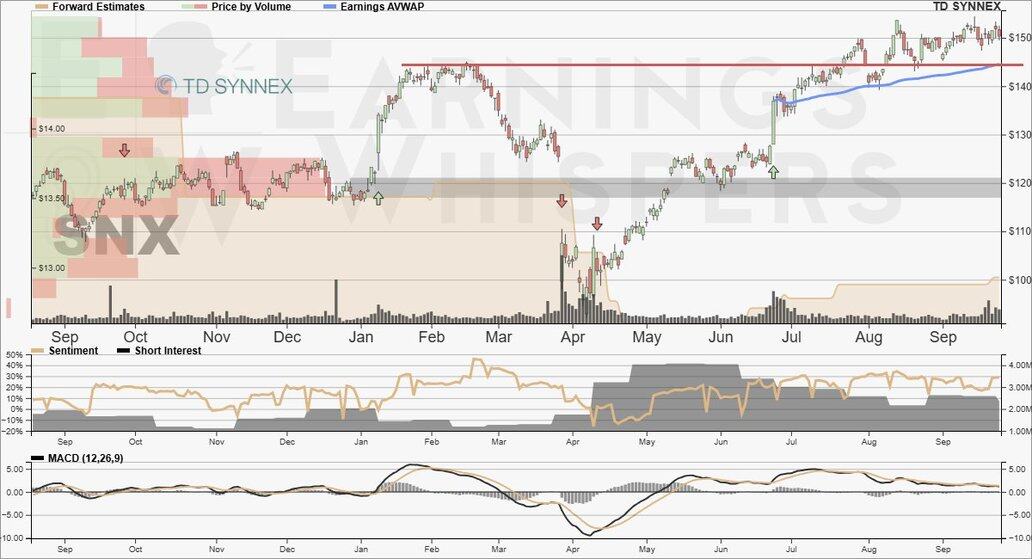Click the blue Earnings AVWAP line on chart
1032x559 pixels.
point(889,82)
